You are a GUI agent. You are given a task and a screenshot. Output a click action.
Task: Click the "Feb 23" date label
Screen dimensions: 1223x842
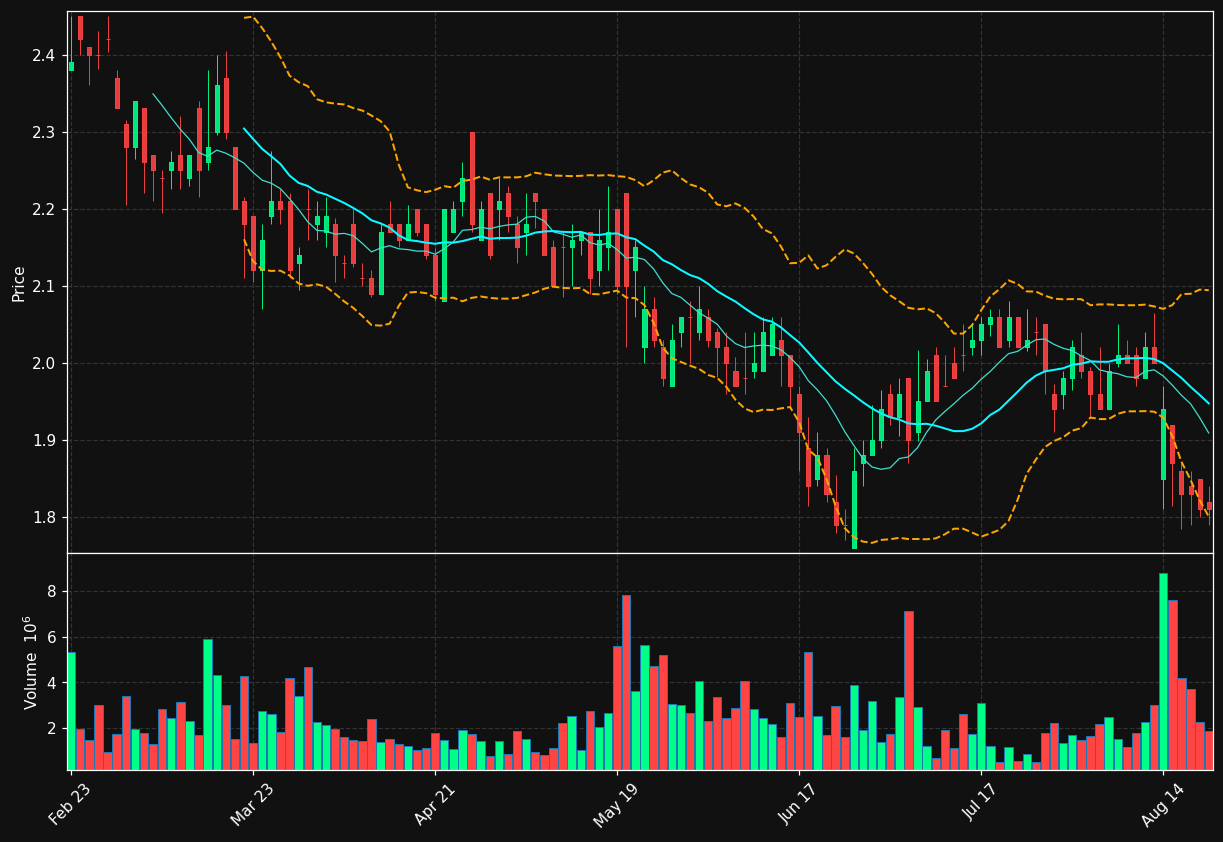[x=69, y=807]
